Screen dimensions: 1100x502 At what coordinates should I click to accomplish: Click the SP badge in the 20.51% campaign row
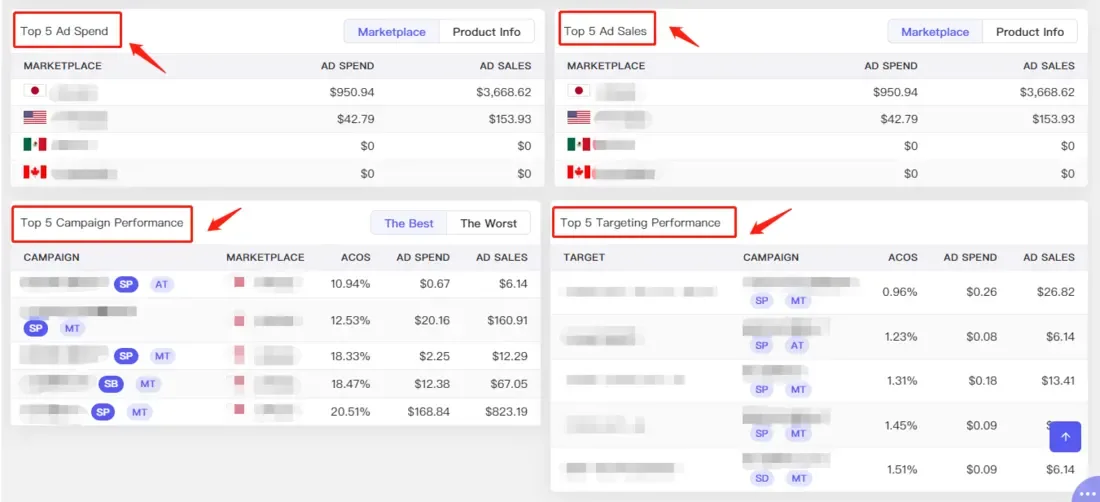[x=103, y=412]
